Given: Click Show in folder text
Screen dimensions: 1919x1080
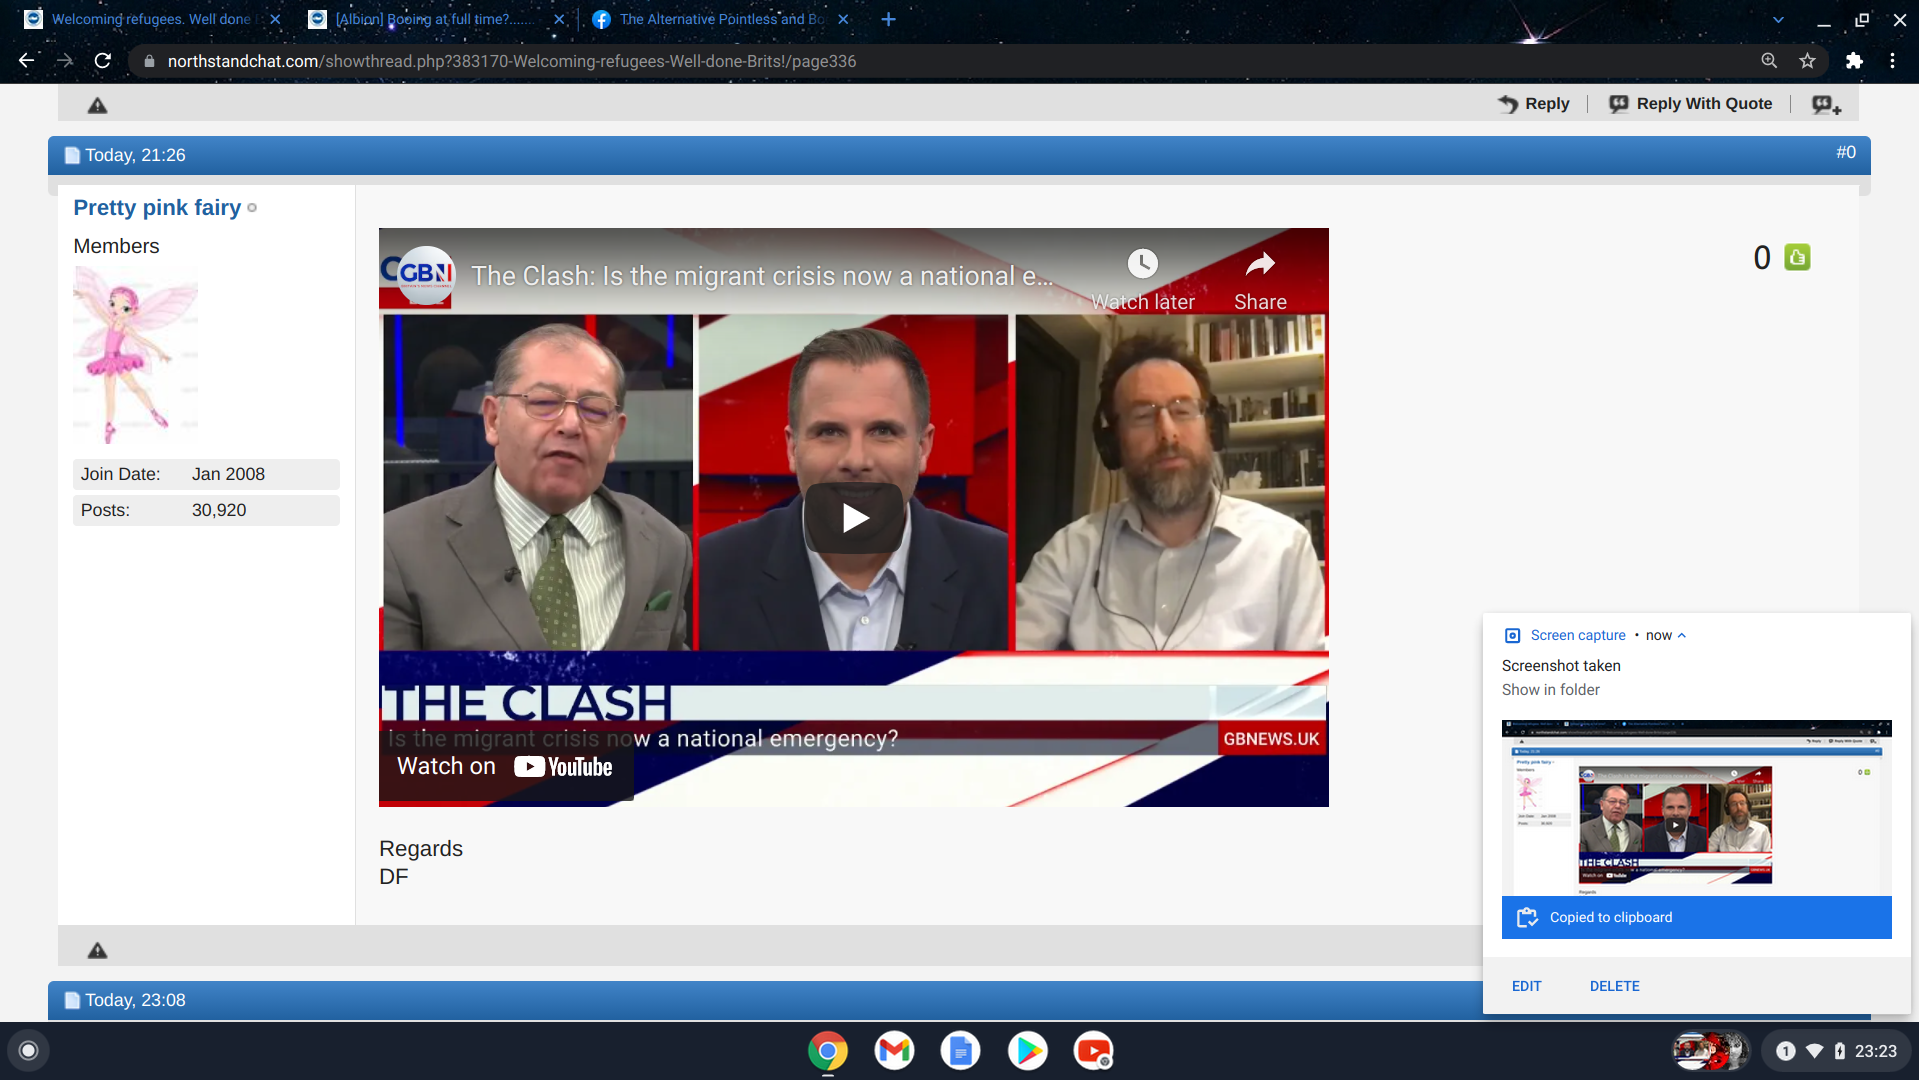Looking at the screenshot, I should pyautogui.click(x=1550, y=690).
